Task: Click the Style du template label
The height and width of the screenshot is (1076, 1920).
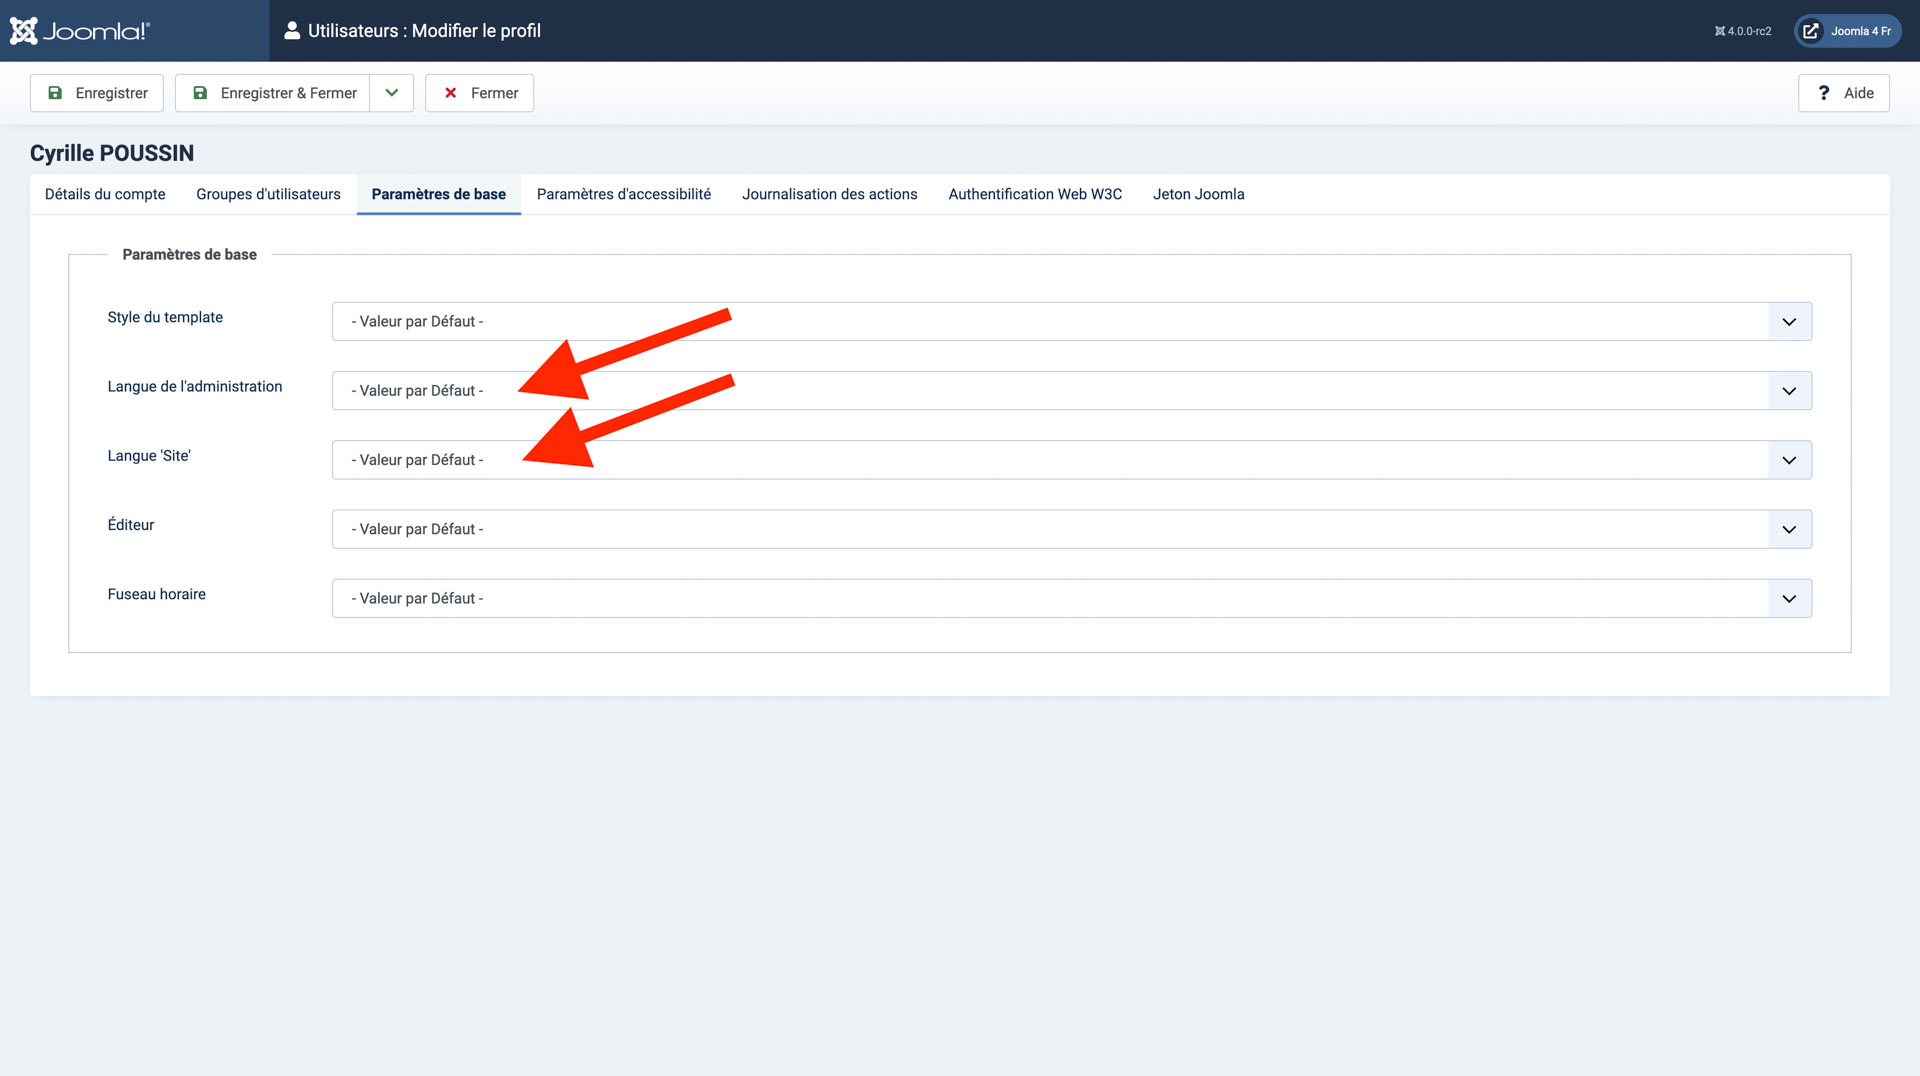Action: click(x=165, y=317)
